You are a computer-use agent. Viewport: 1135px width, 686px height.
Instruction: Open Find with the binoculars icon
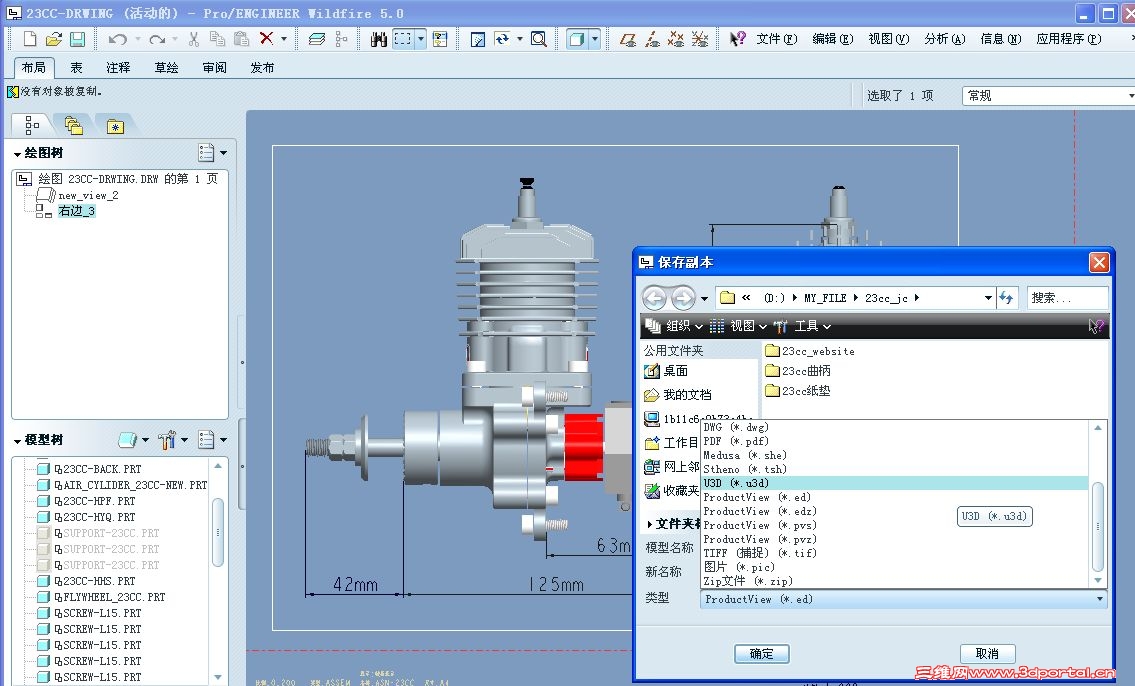point(379,39)
